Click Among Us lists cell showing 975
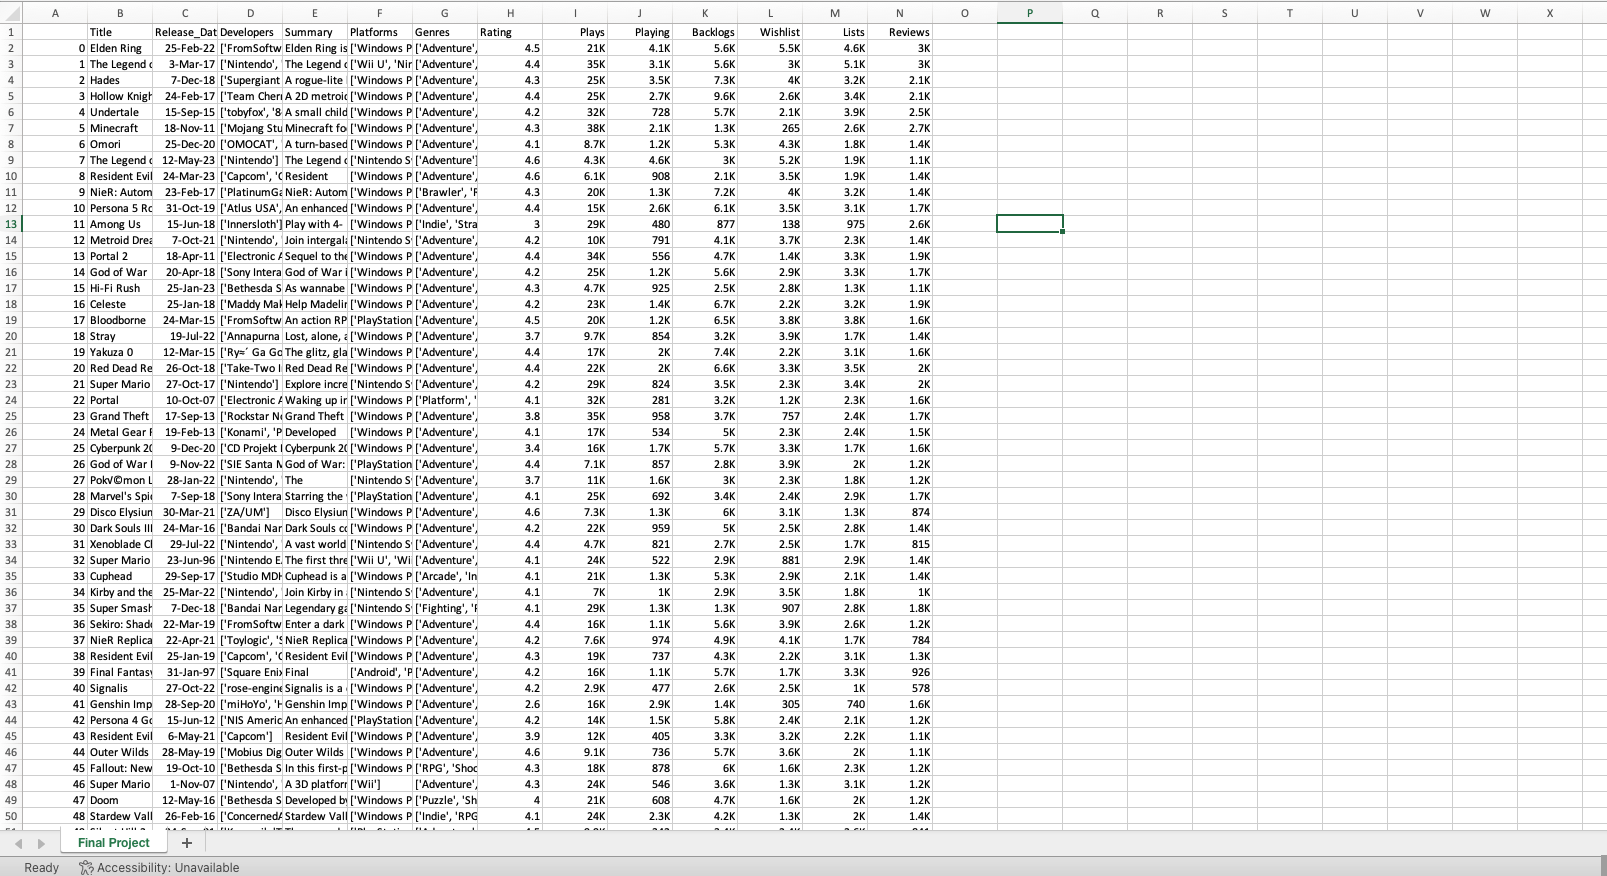 835,224
